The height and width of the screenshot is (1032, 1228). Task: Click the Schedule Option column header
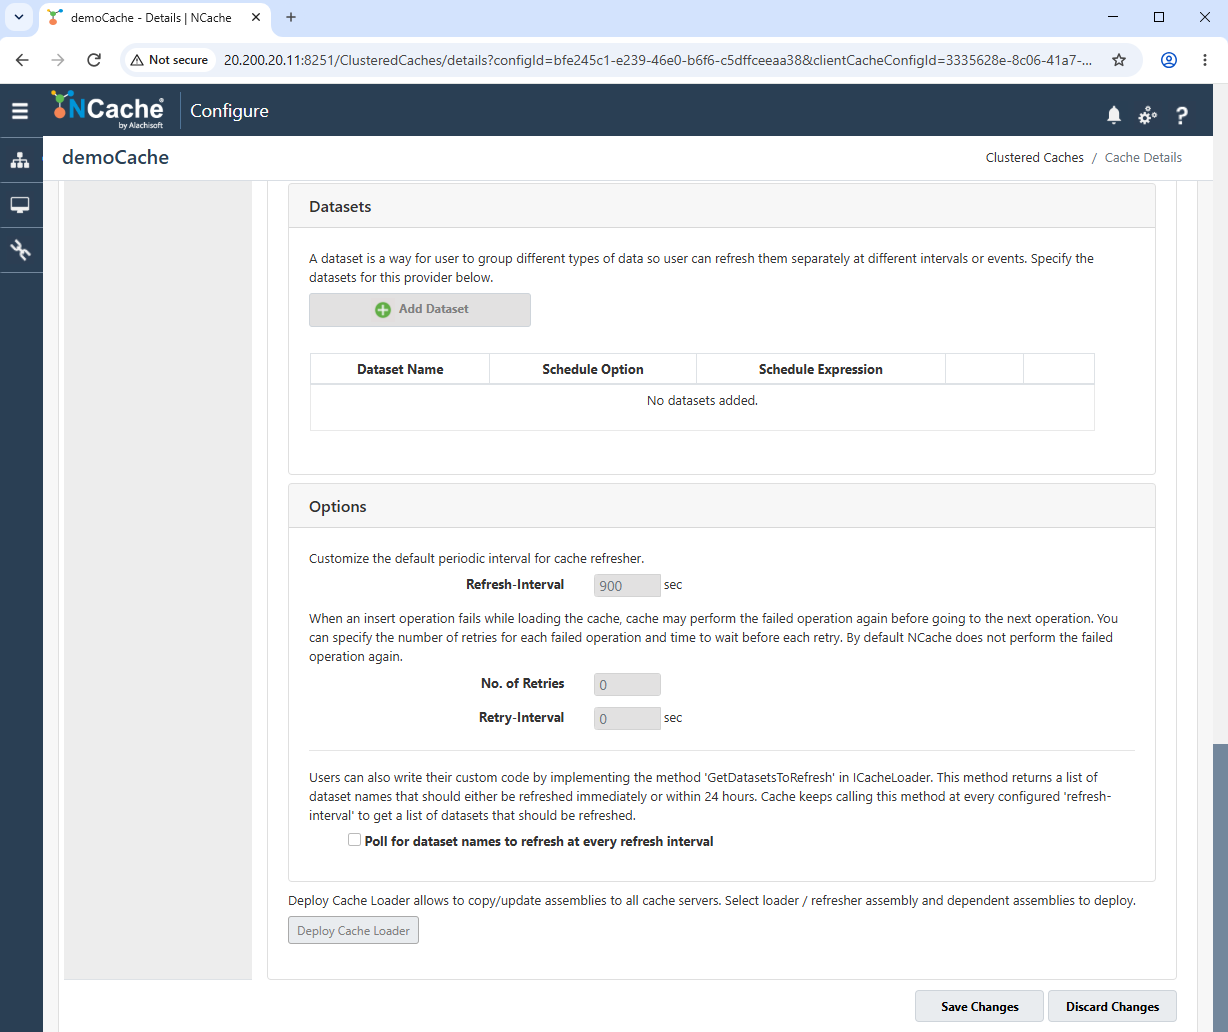point(593,369)
